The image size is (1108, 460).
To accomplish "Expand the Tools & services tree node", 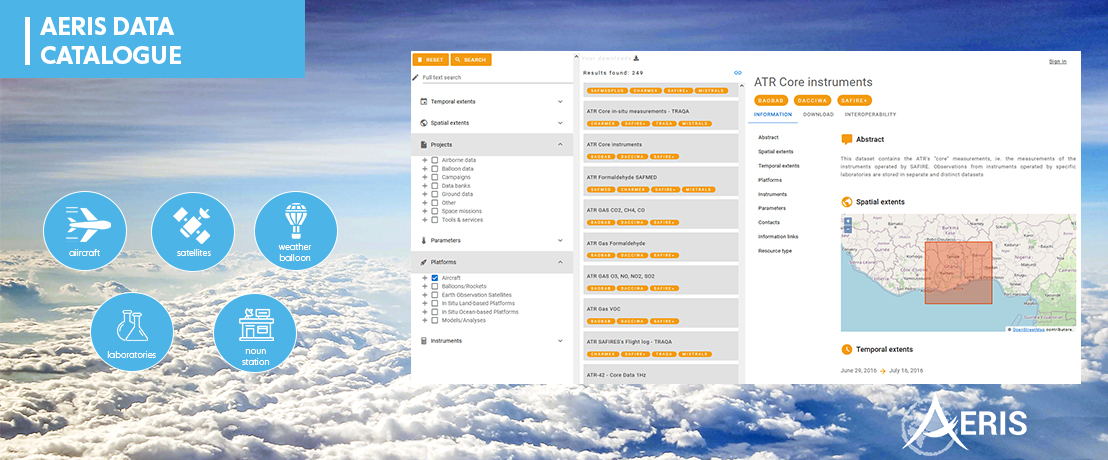I will click(x=425, y=220).
